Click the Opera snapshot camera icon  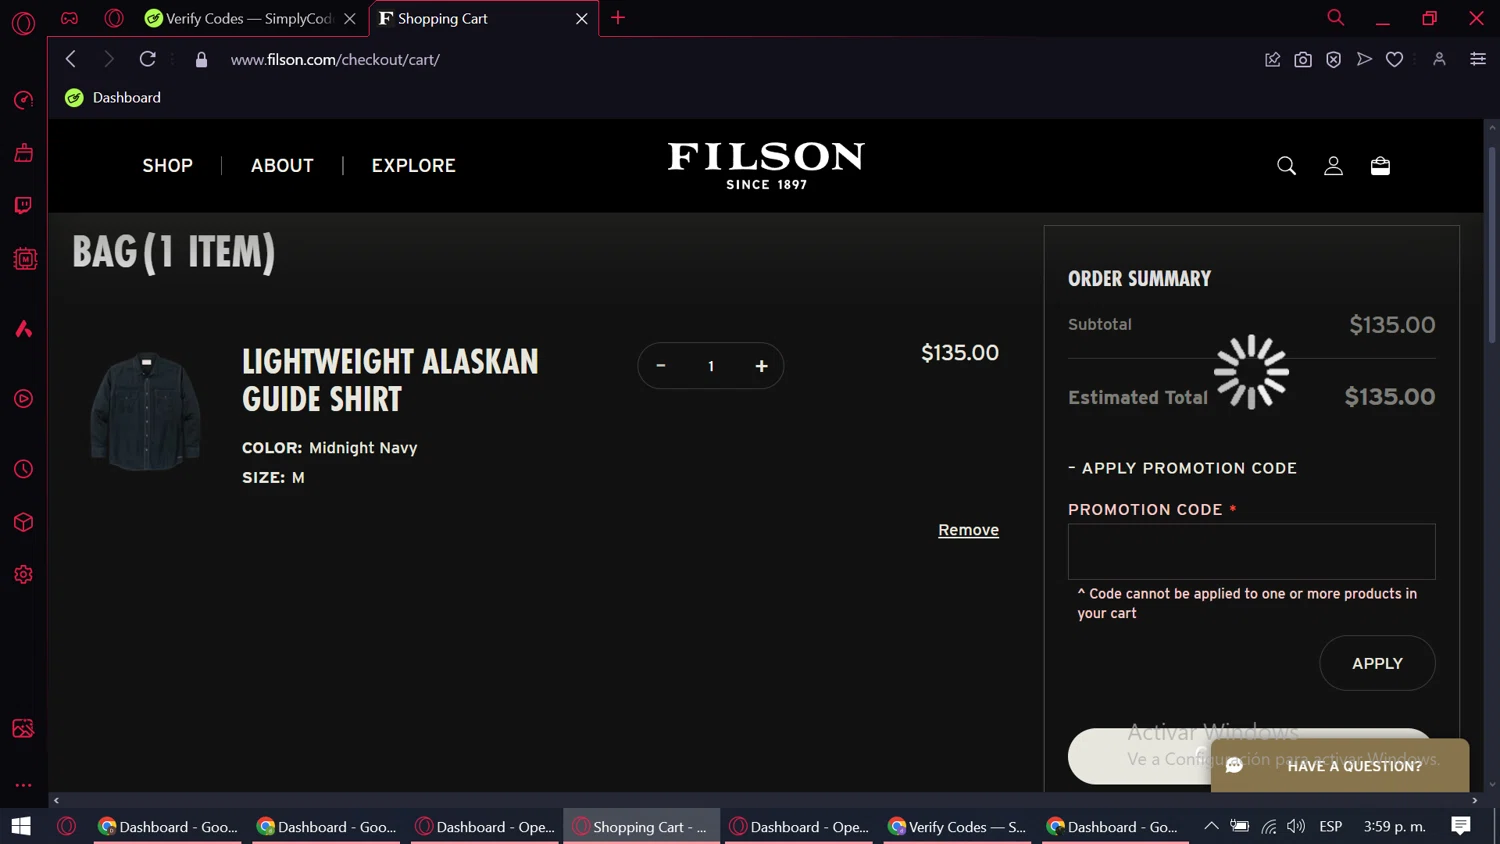[1302, 60]
